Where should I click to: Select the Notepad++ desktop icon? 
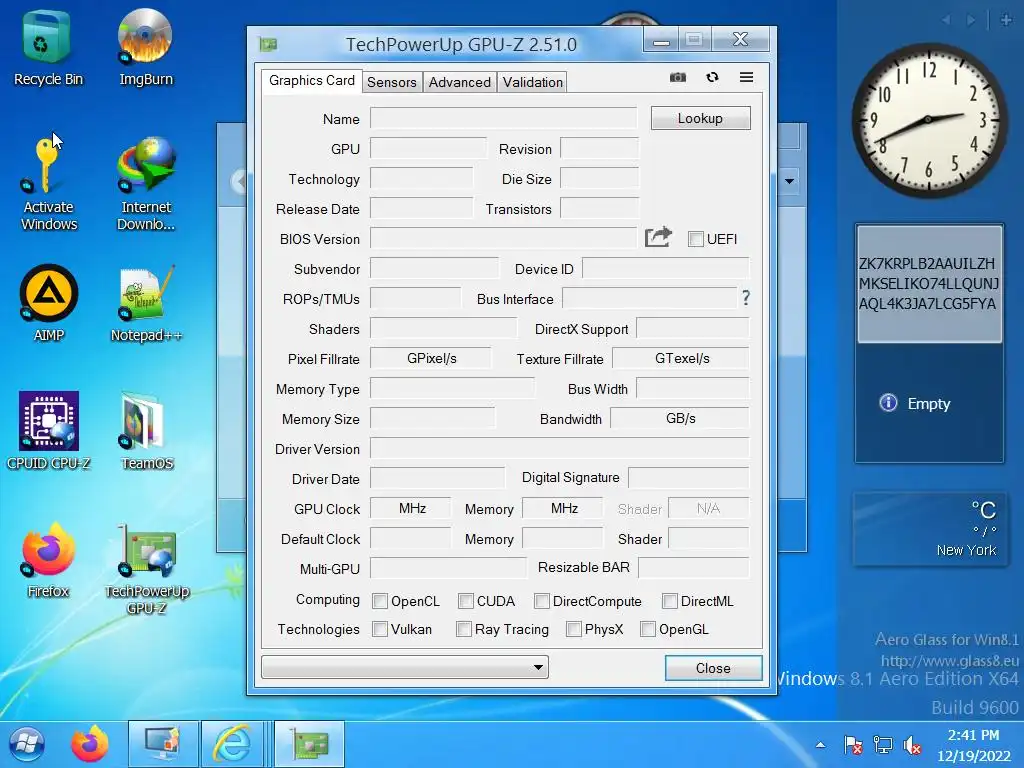point(146,303)
